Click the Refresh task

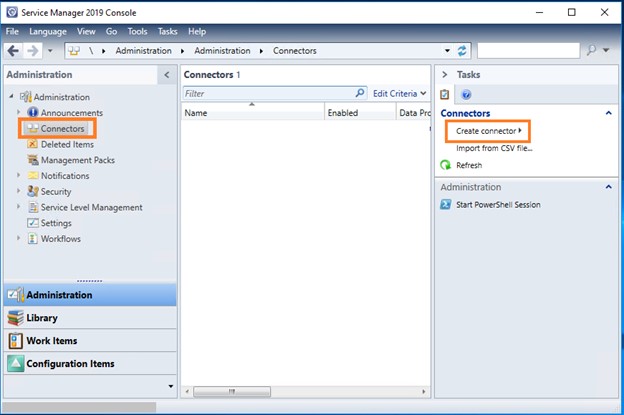click(469, 165)
